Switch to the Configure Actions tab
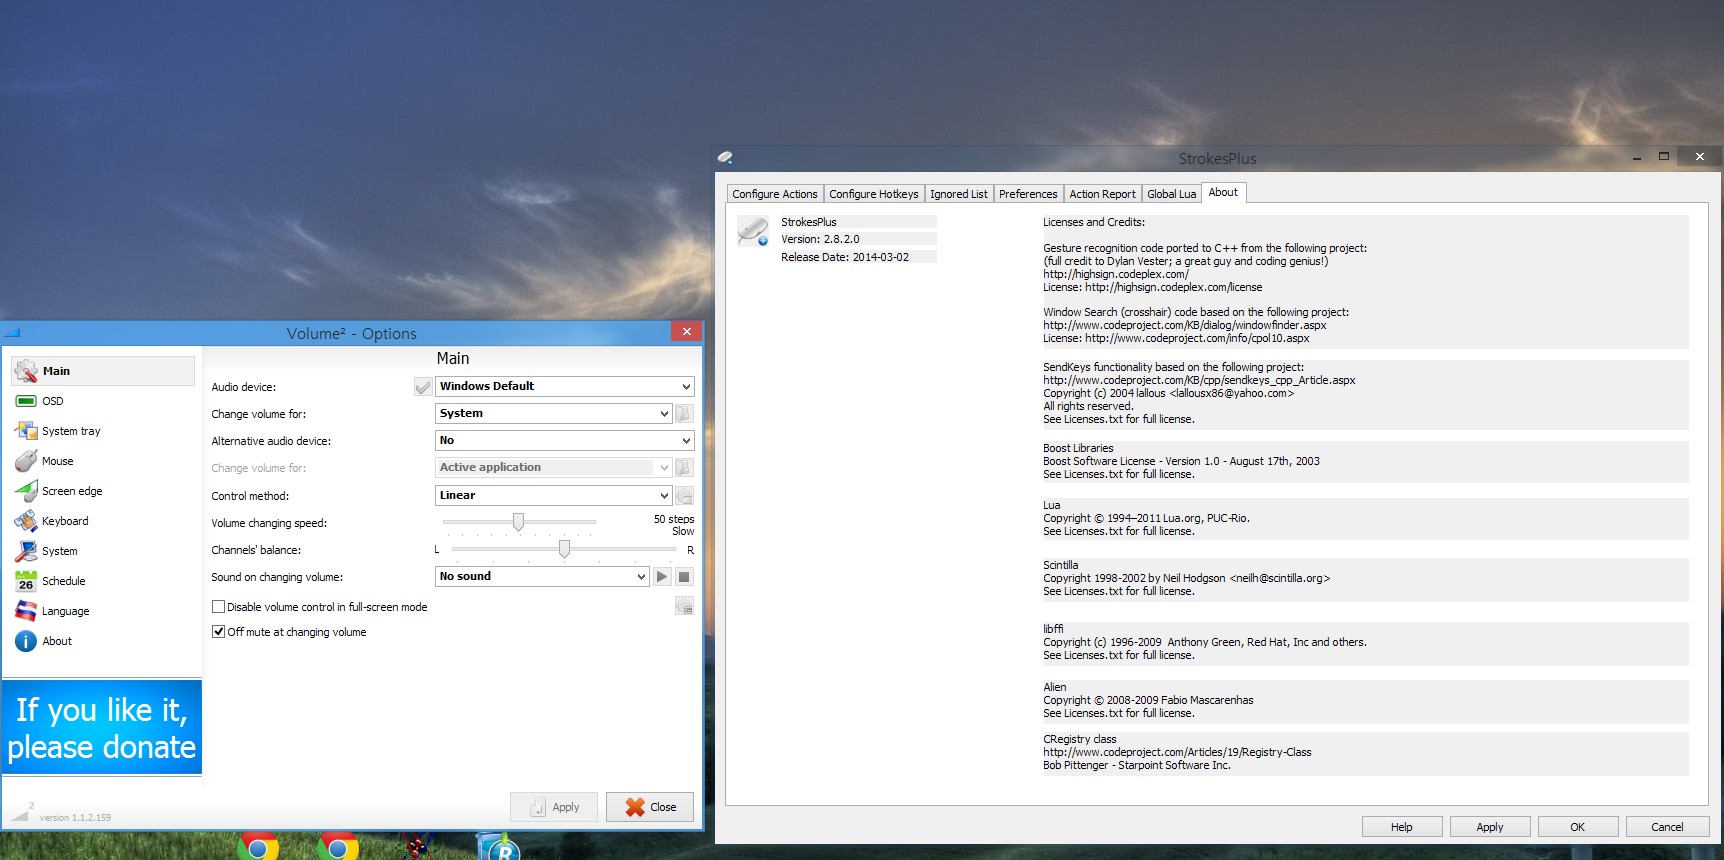Viewport: 1724px width, 860px height. click(x=775, y=194)
